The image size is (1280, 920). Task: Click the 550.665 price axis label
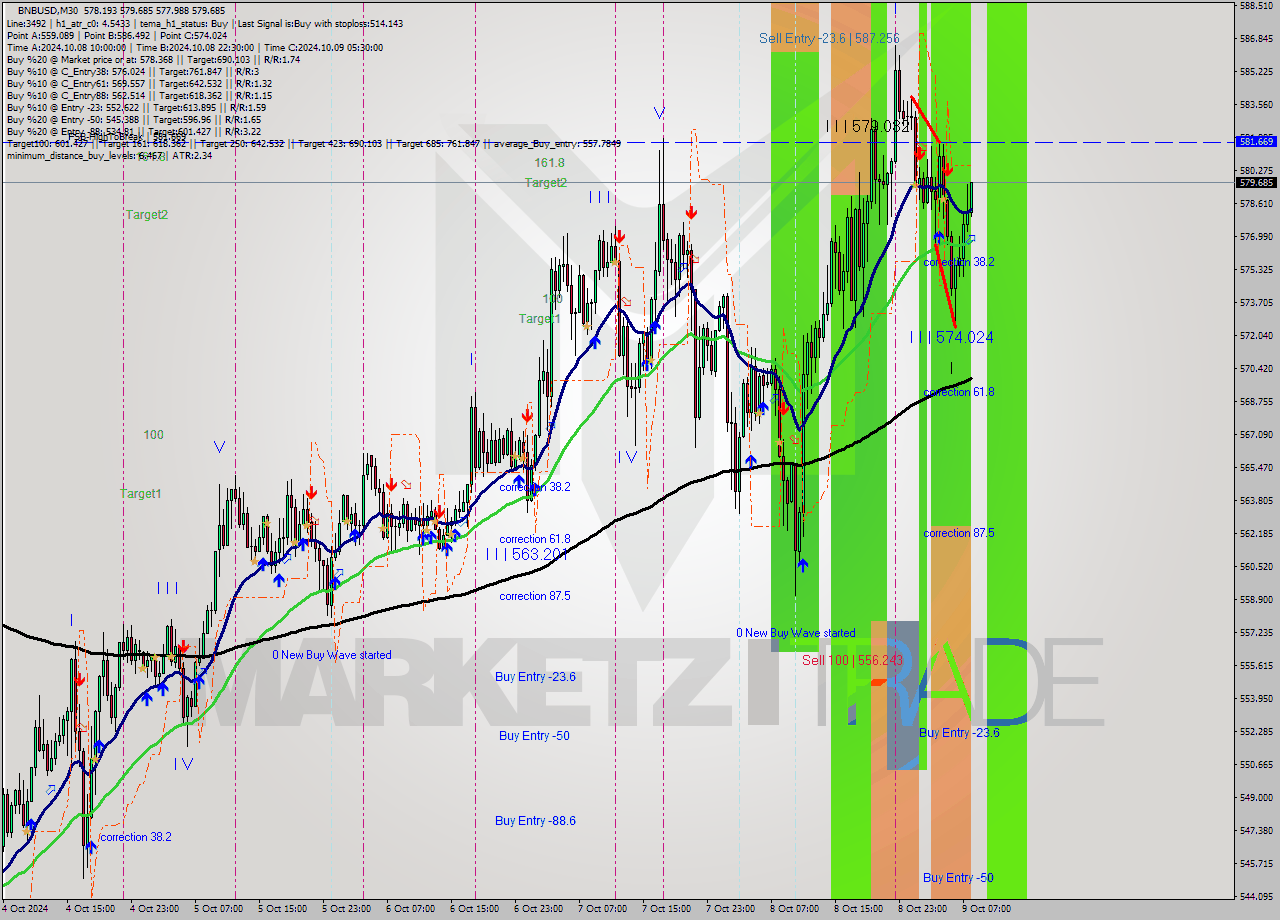[x=1257, y=764]
